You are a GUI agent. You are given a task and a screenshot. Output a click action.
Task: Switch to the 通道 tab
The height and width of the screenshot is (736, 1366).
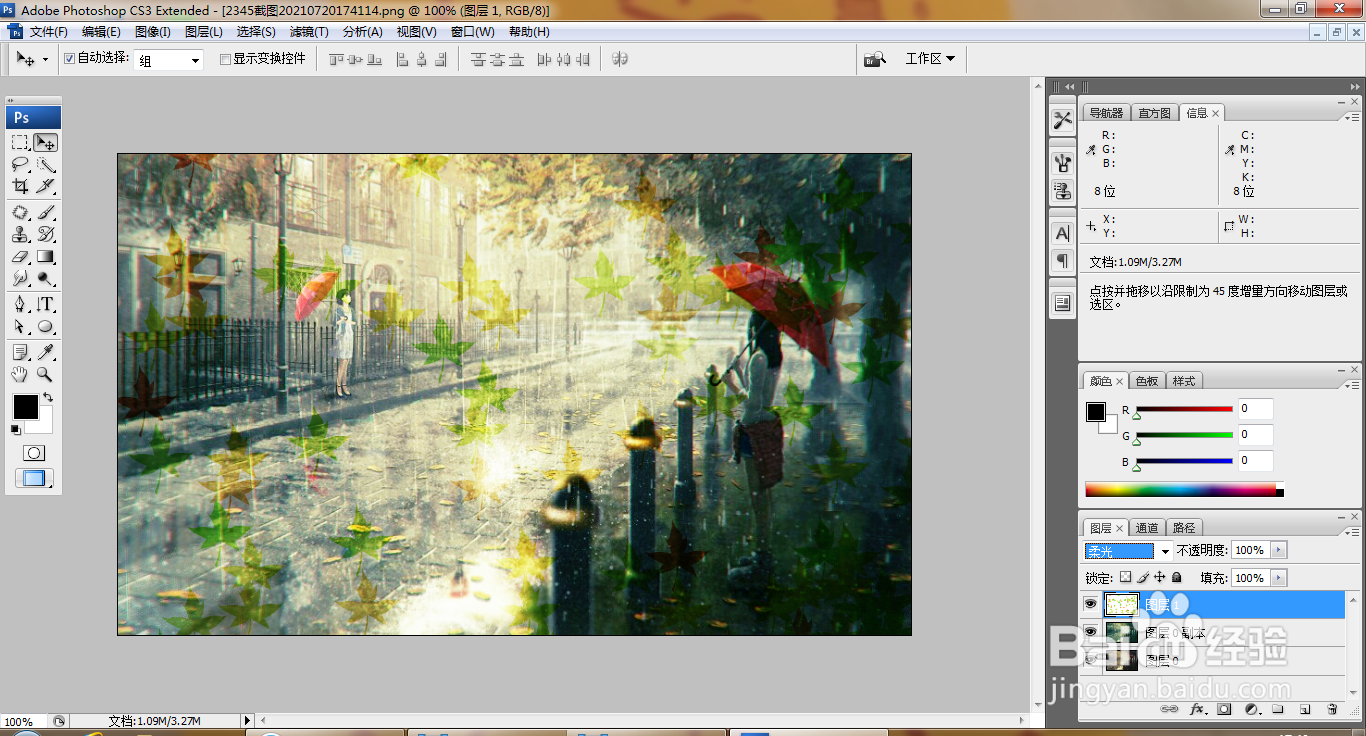[1147, 528]
